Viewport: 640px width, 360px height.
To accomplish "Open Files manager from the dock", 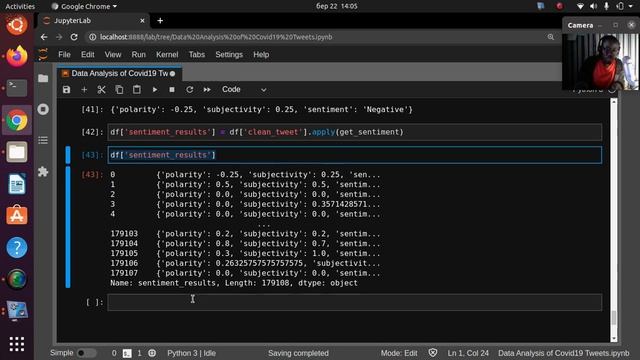I will (17, 152).
